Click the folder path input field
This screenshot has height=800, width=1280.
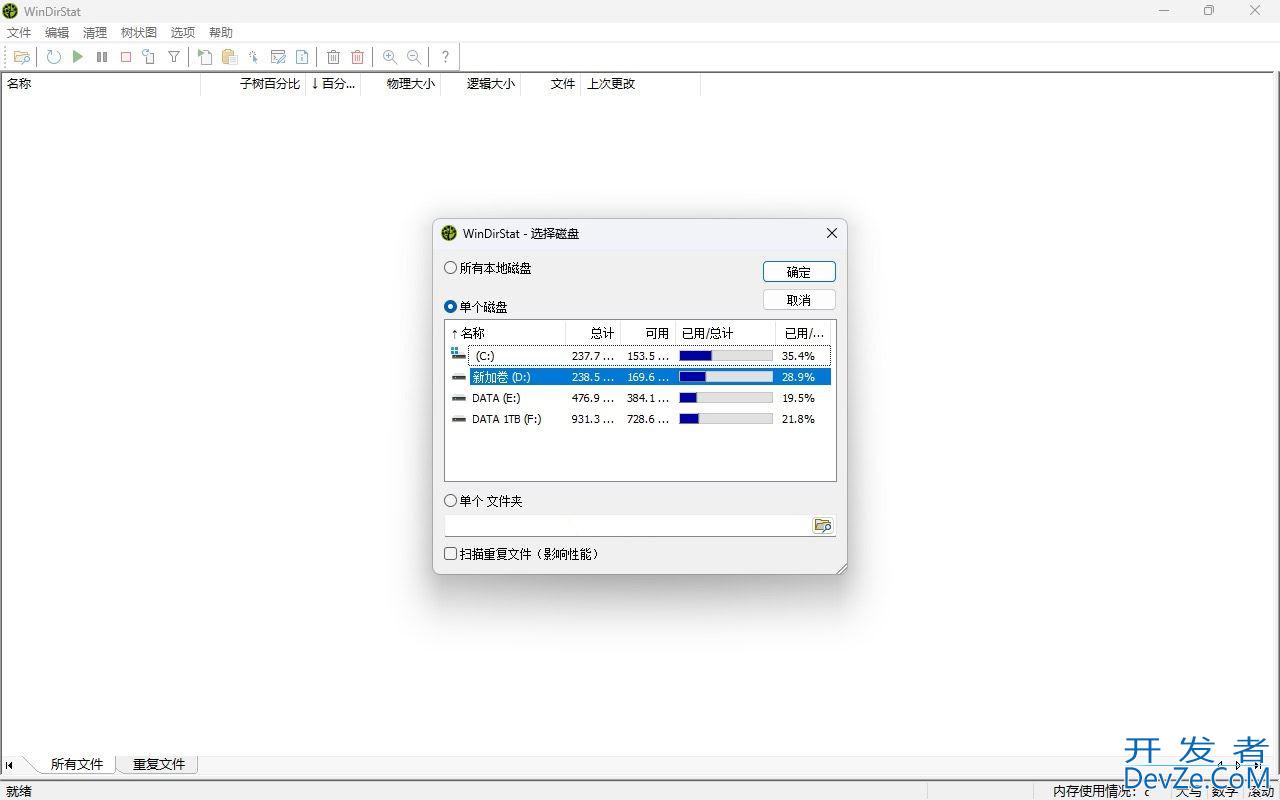click(x=628, y=525)
